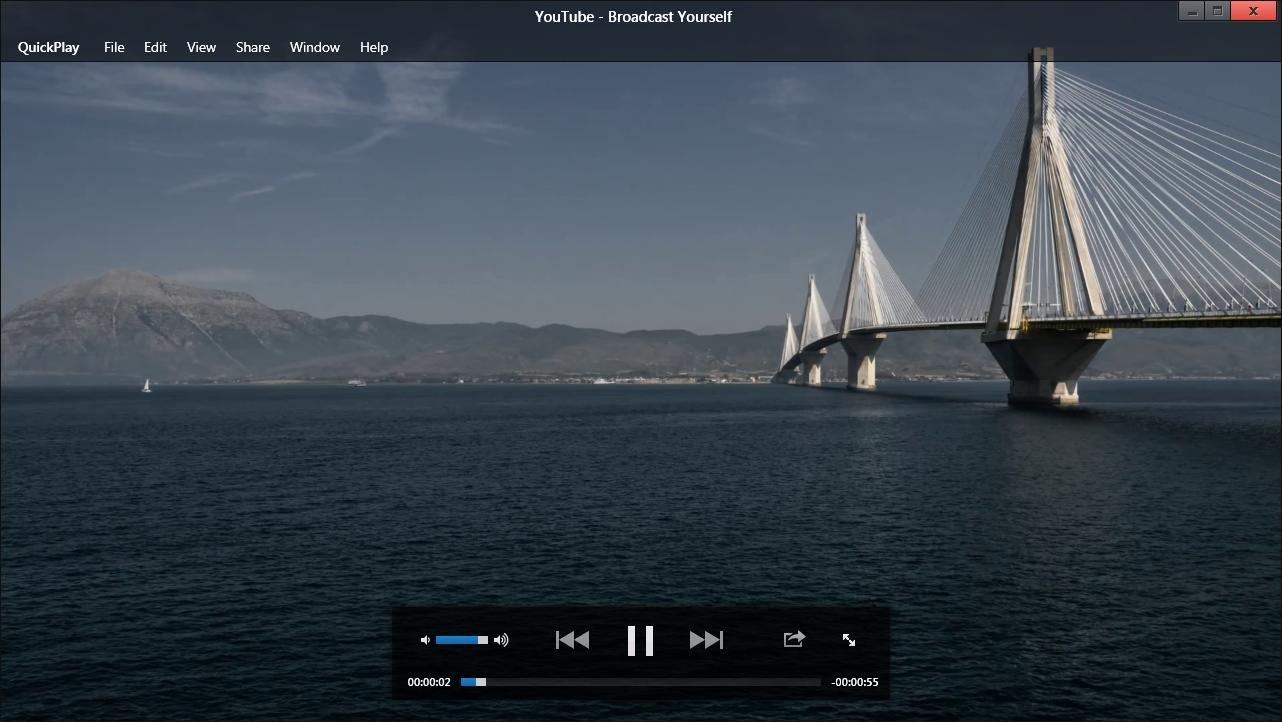Viewport: 1282px width, 722px height.
Task: Adjust the volume slider handle
Action: pyautogui.click(x=483, y=640)
